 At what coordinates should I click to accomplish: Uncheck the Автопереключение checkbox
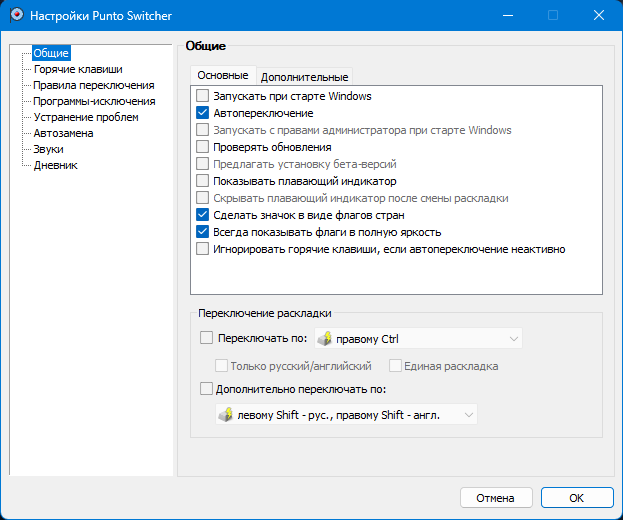click(x=204, y=114)
